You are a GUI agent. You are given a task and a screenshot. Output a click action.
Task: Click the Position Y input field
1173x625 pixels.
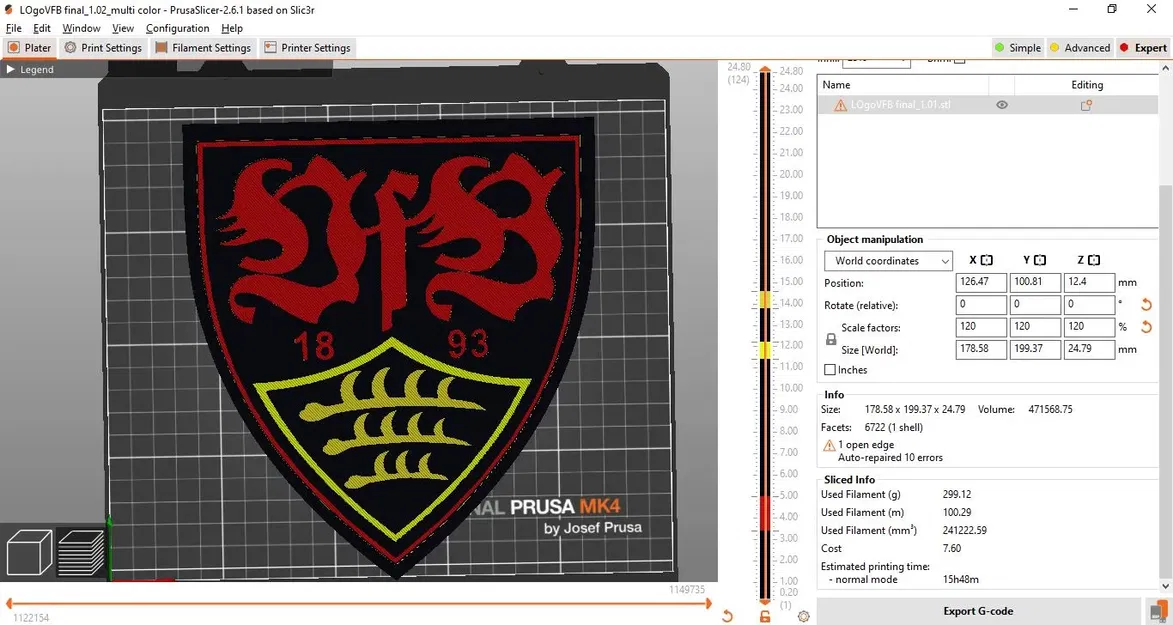[1035, 282]
